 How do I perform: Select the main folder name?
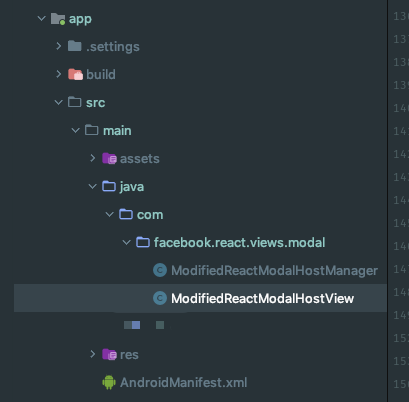[x=117, y=131]
